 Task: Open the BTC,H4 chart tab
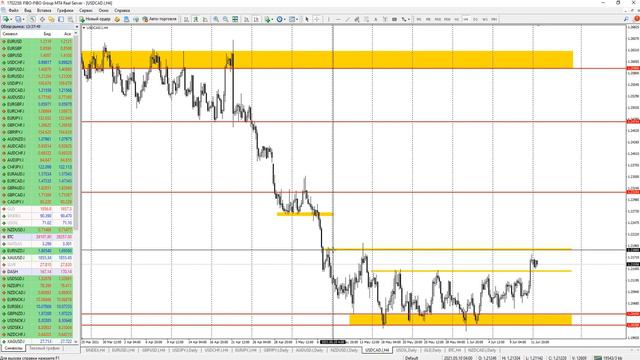(x=454, y=350)
